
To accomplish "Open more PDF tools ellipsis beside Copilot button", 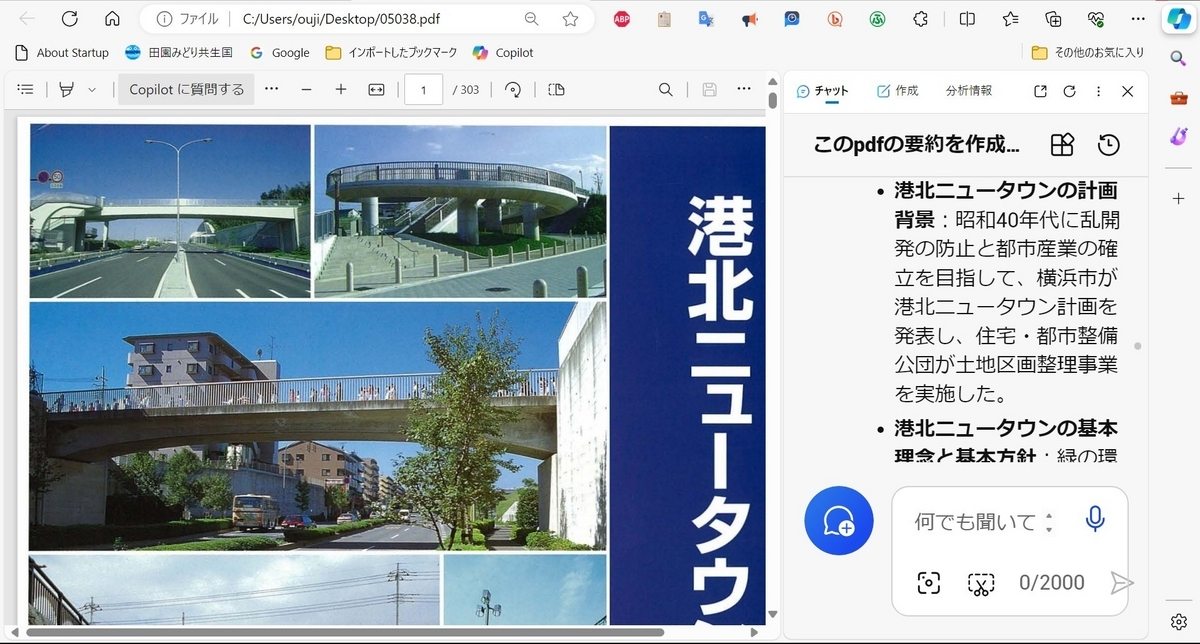I will coord(271,89).
